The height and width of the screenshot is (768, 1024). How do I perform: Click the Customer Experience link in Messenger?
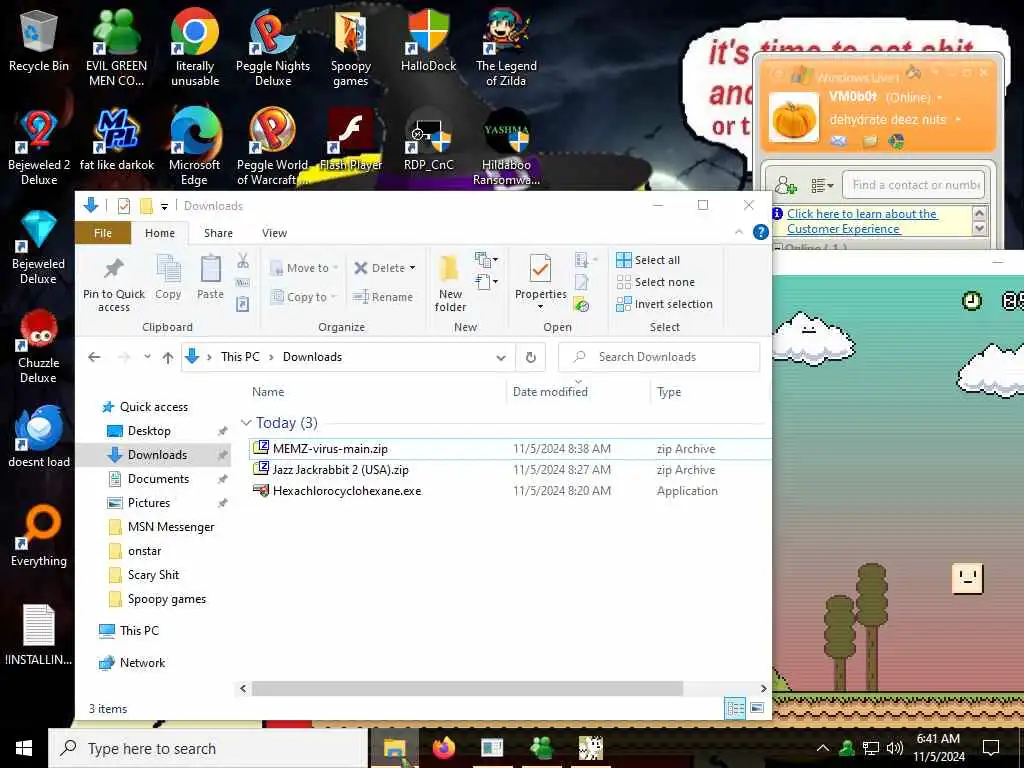click(862, 221)
